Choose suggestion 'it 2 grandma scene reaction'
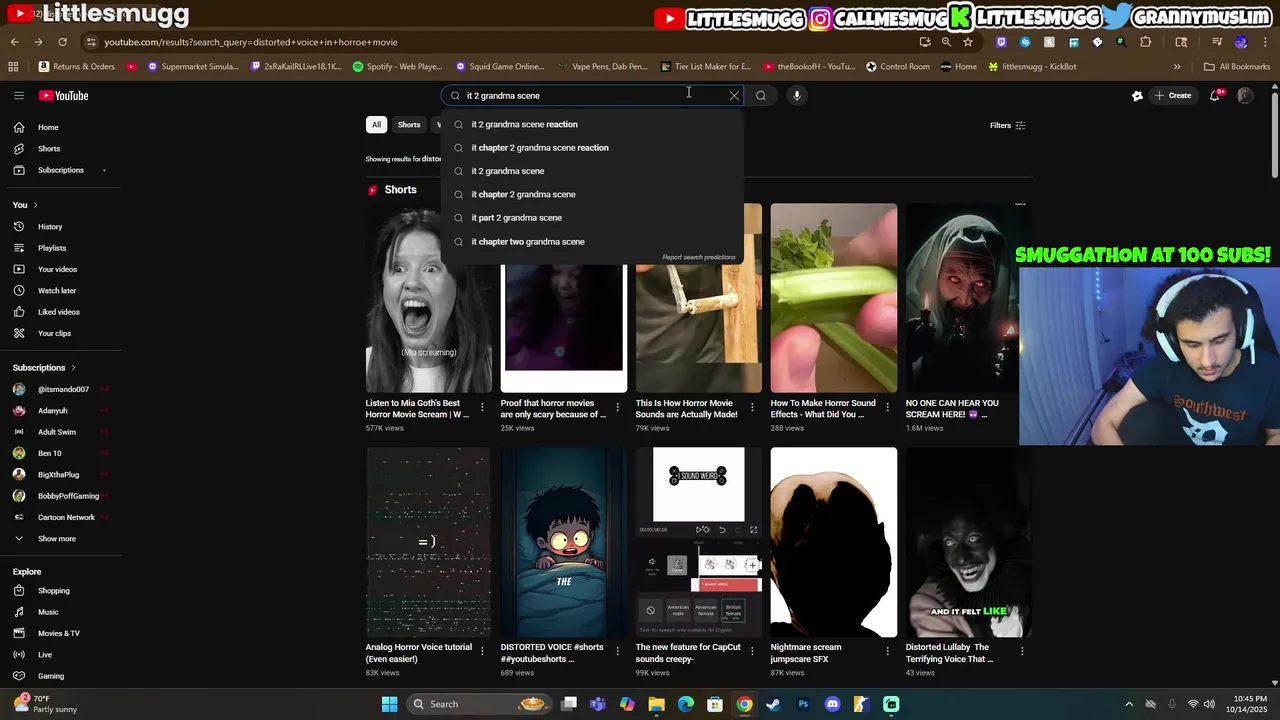 point(594,124)
